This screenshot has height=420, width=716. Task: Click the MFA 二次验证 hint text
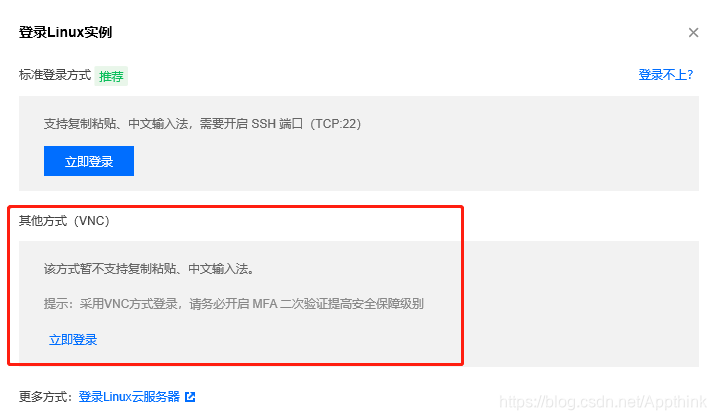pyautogui.click(x=233, y=304)
